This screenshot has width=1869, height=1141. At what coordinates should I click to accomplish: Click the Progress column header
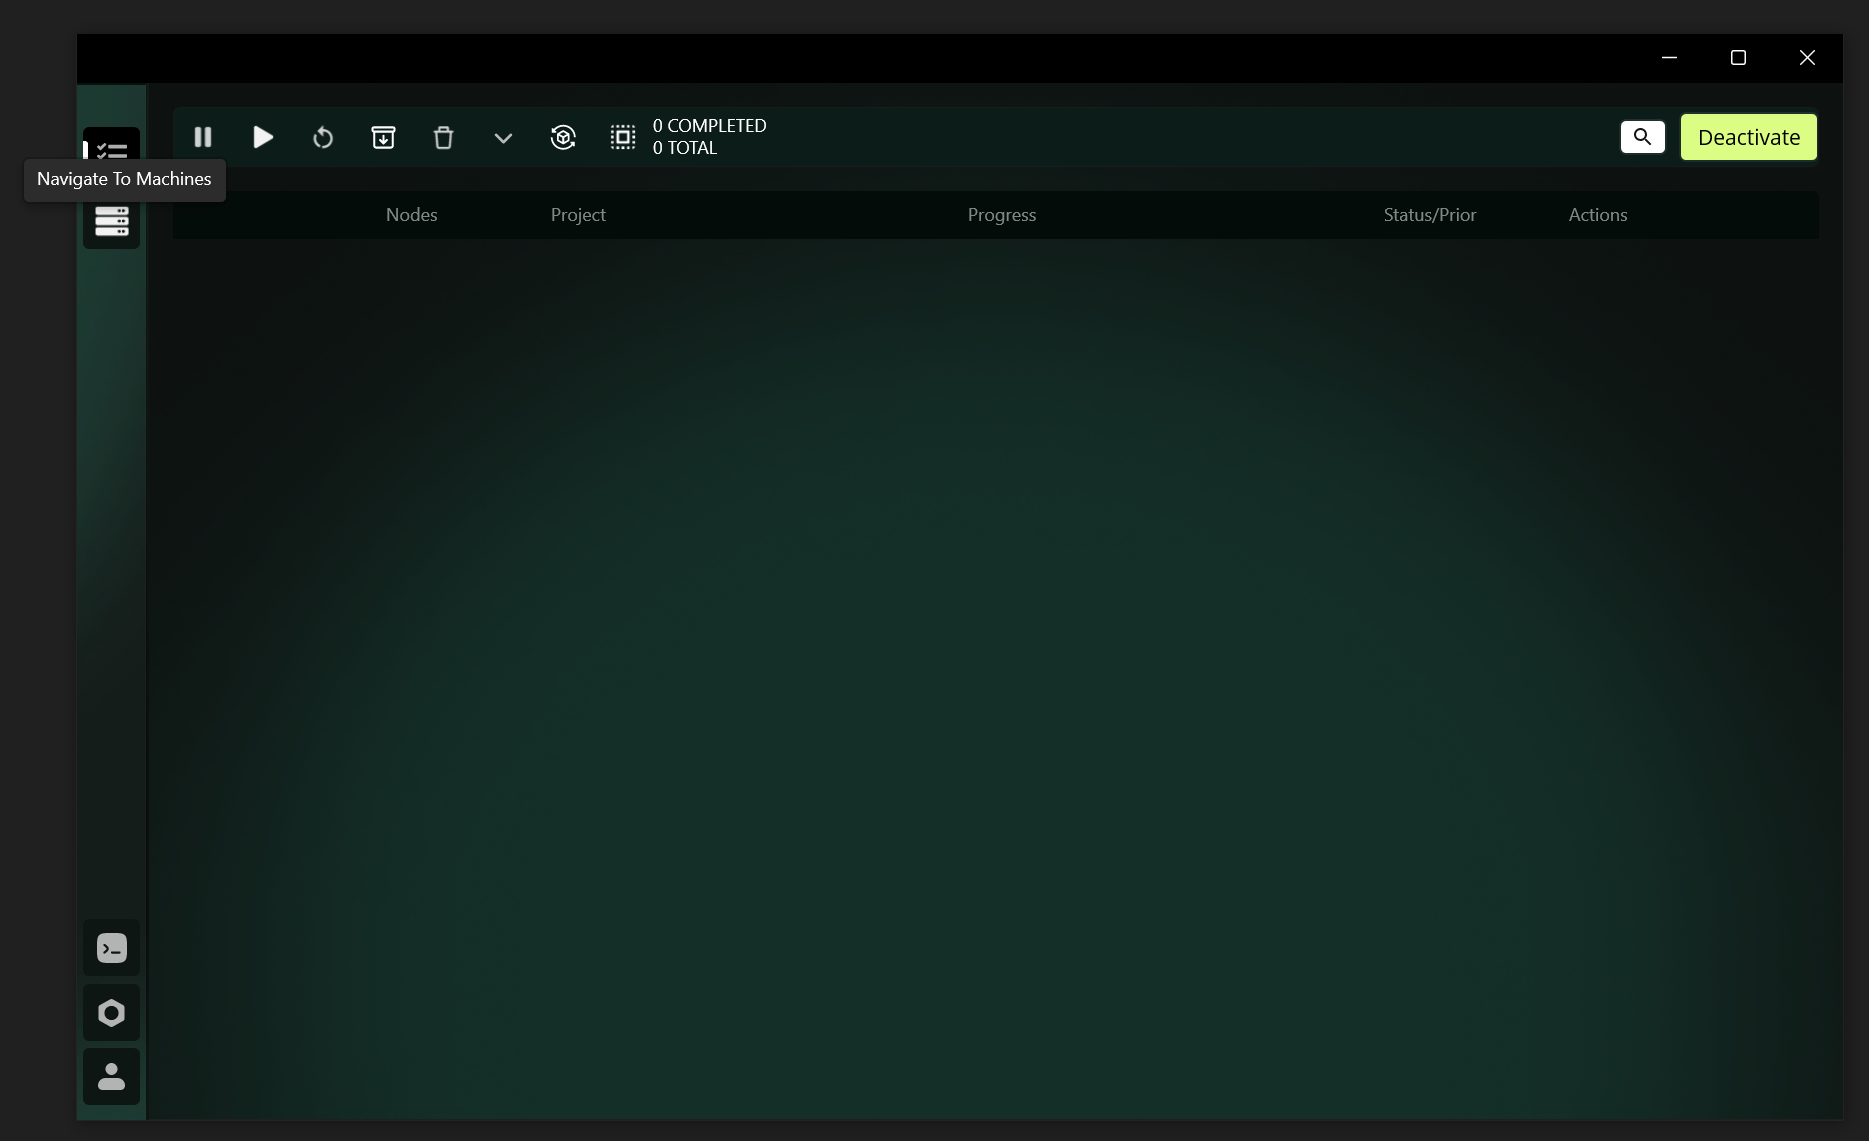pyautogui.click(x=1001, y=214)
